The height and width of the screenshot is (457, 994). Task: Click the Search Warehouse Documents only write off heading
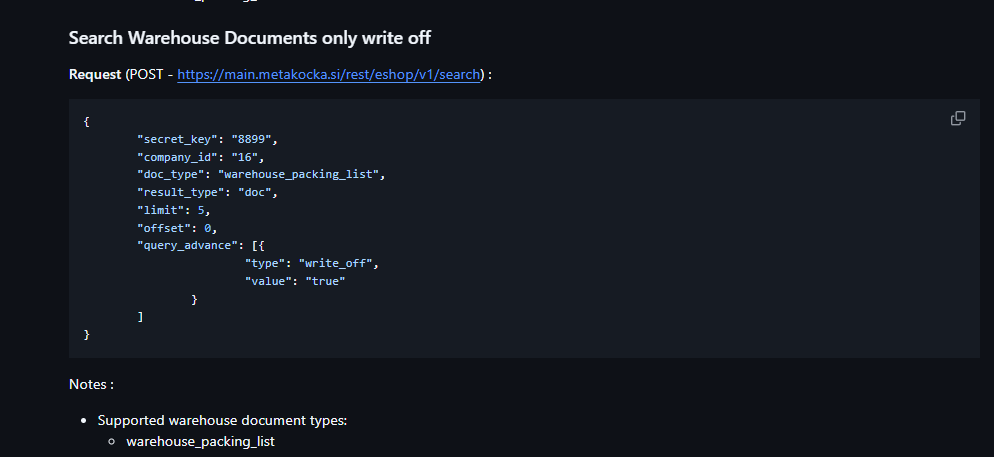click(250, 38)
